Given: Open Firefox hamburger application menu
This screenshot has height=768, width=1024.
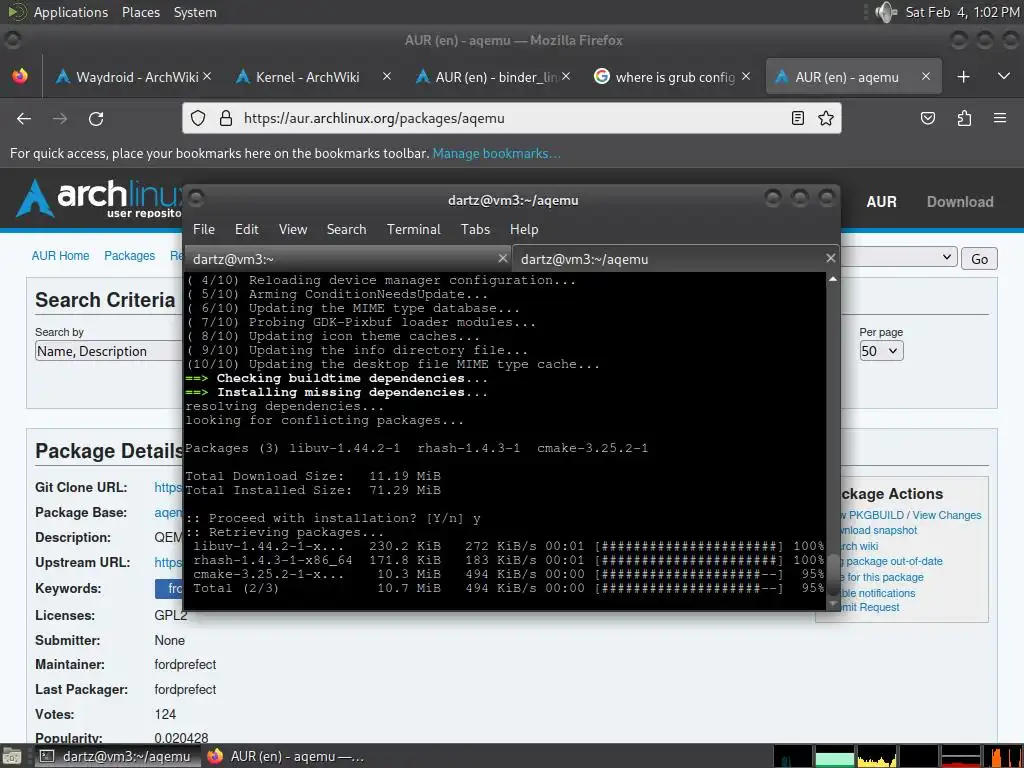Looking at the screenshot, I should [999, 118].
